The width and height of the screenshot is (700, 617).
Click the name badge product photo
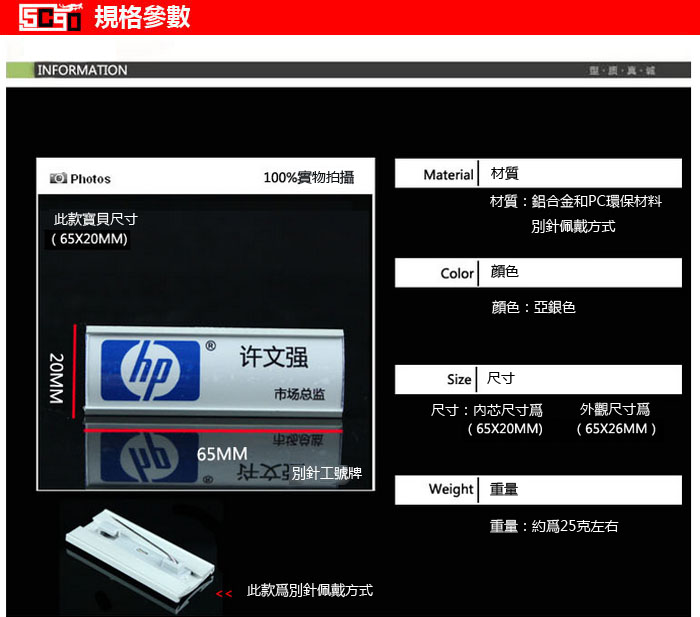coord(214,371)
